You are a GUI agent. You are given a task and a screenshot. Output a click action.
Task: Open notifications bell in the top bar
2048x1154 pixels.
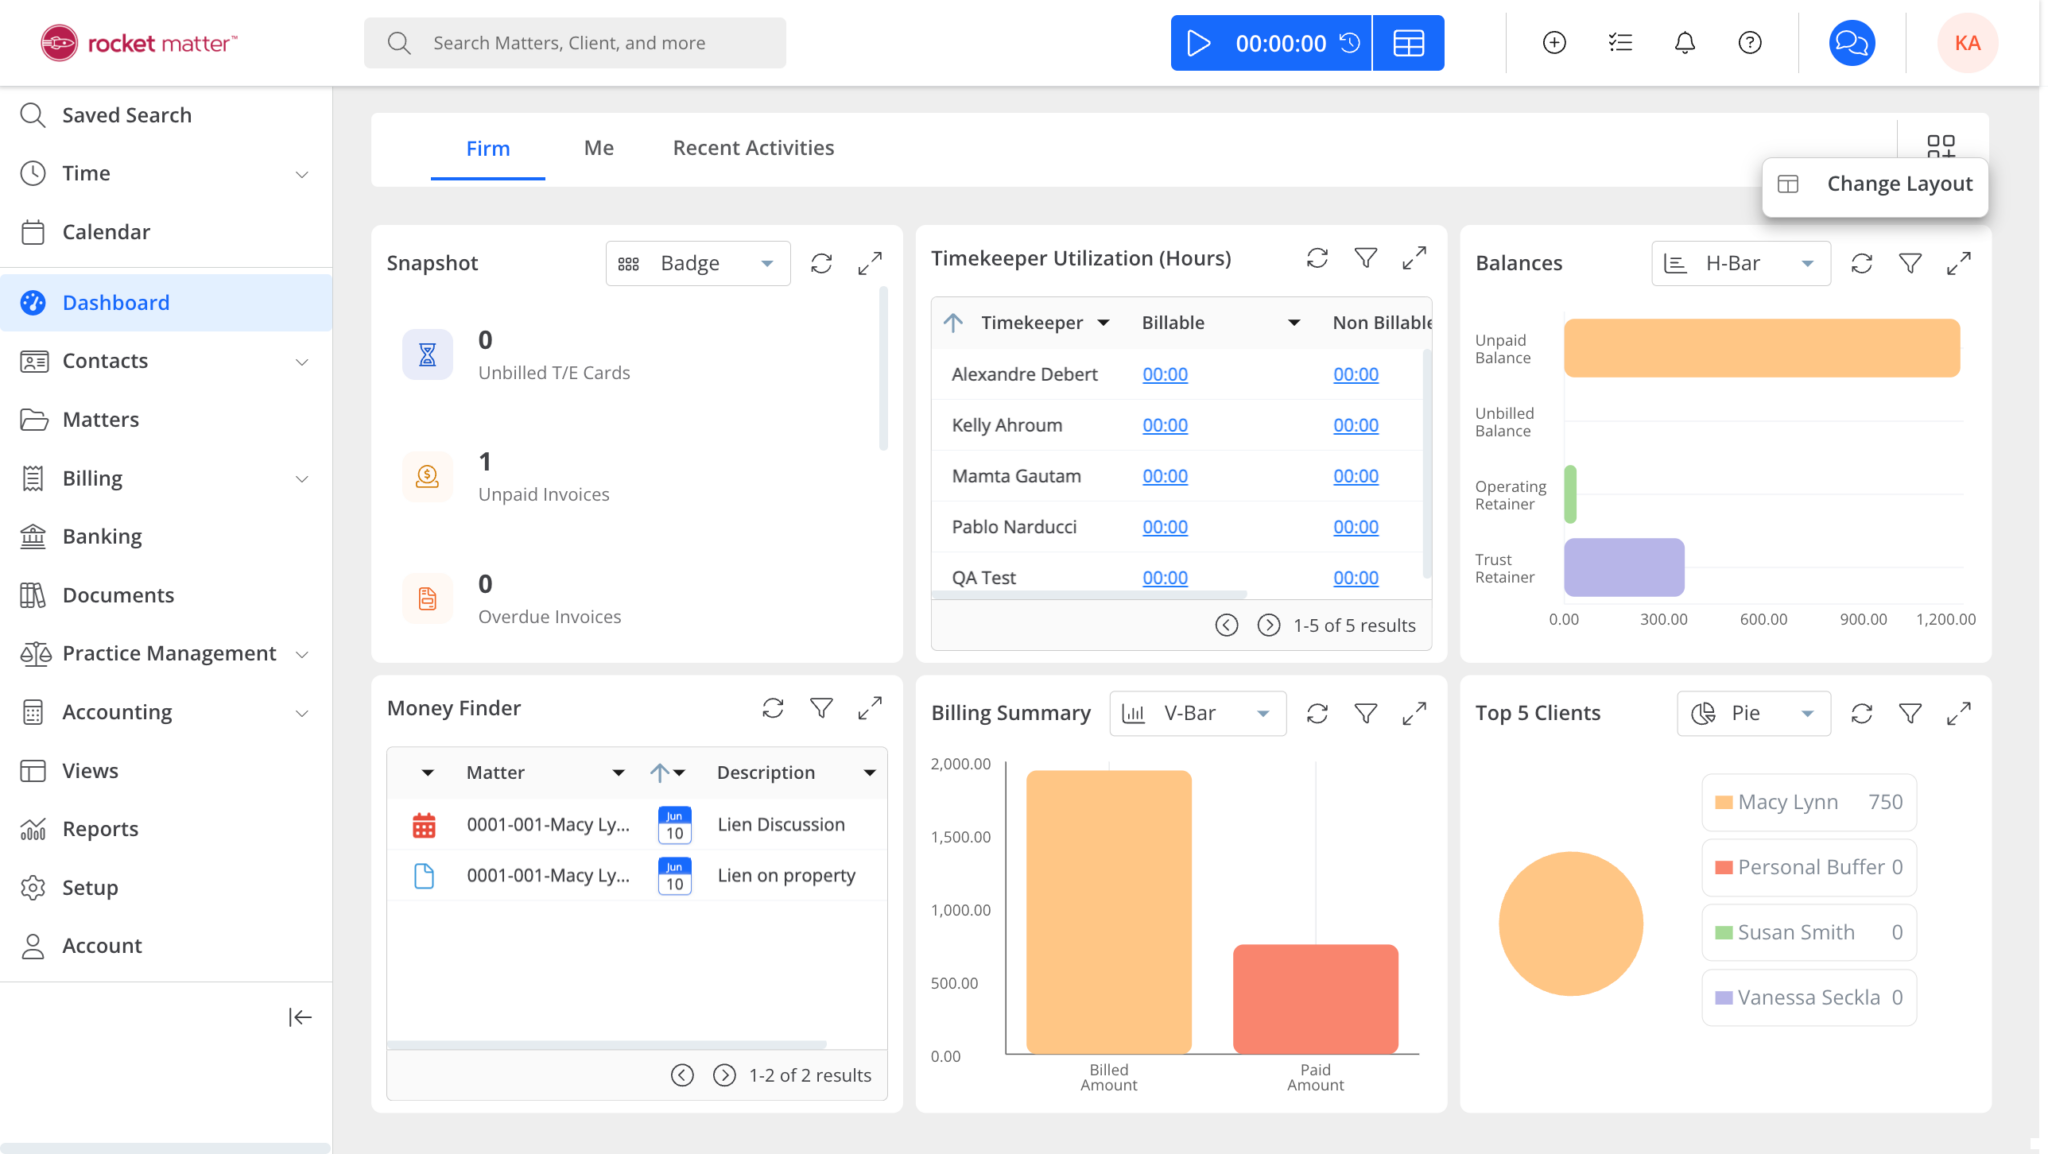[1684, 42]
